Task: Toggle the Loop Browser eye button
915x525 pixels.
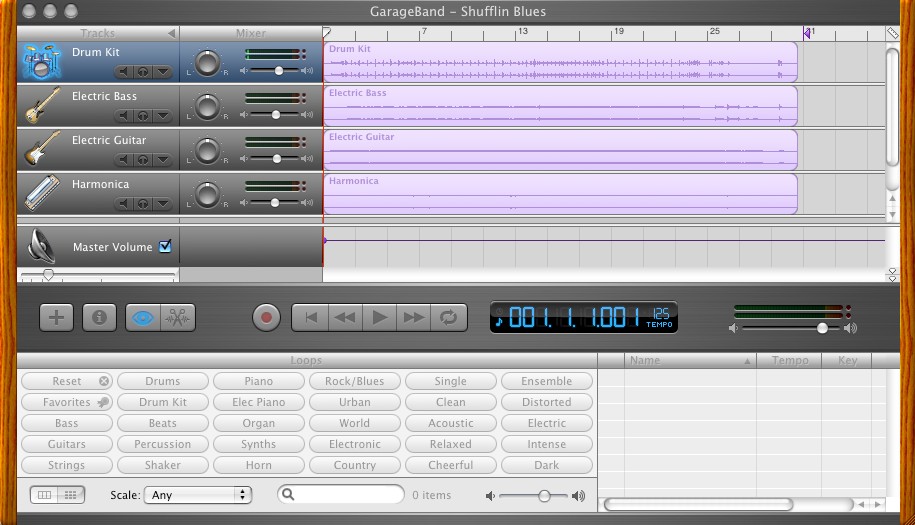Action: coord(143,318)
